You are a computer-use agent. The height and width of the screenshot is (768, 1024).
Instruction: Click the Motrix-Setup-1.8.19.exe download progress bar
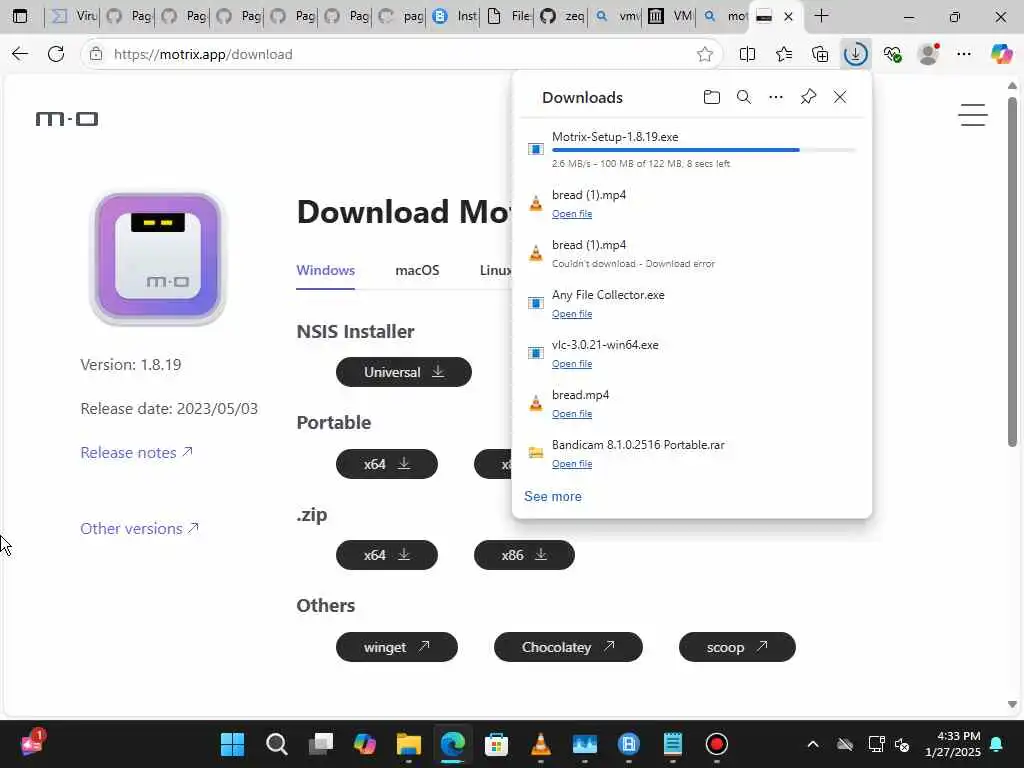coord(703,150)
